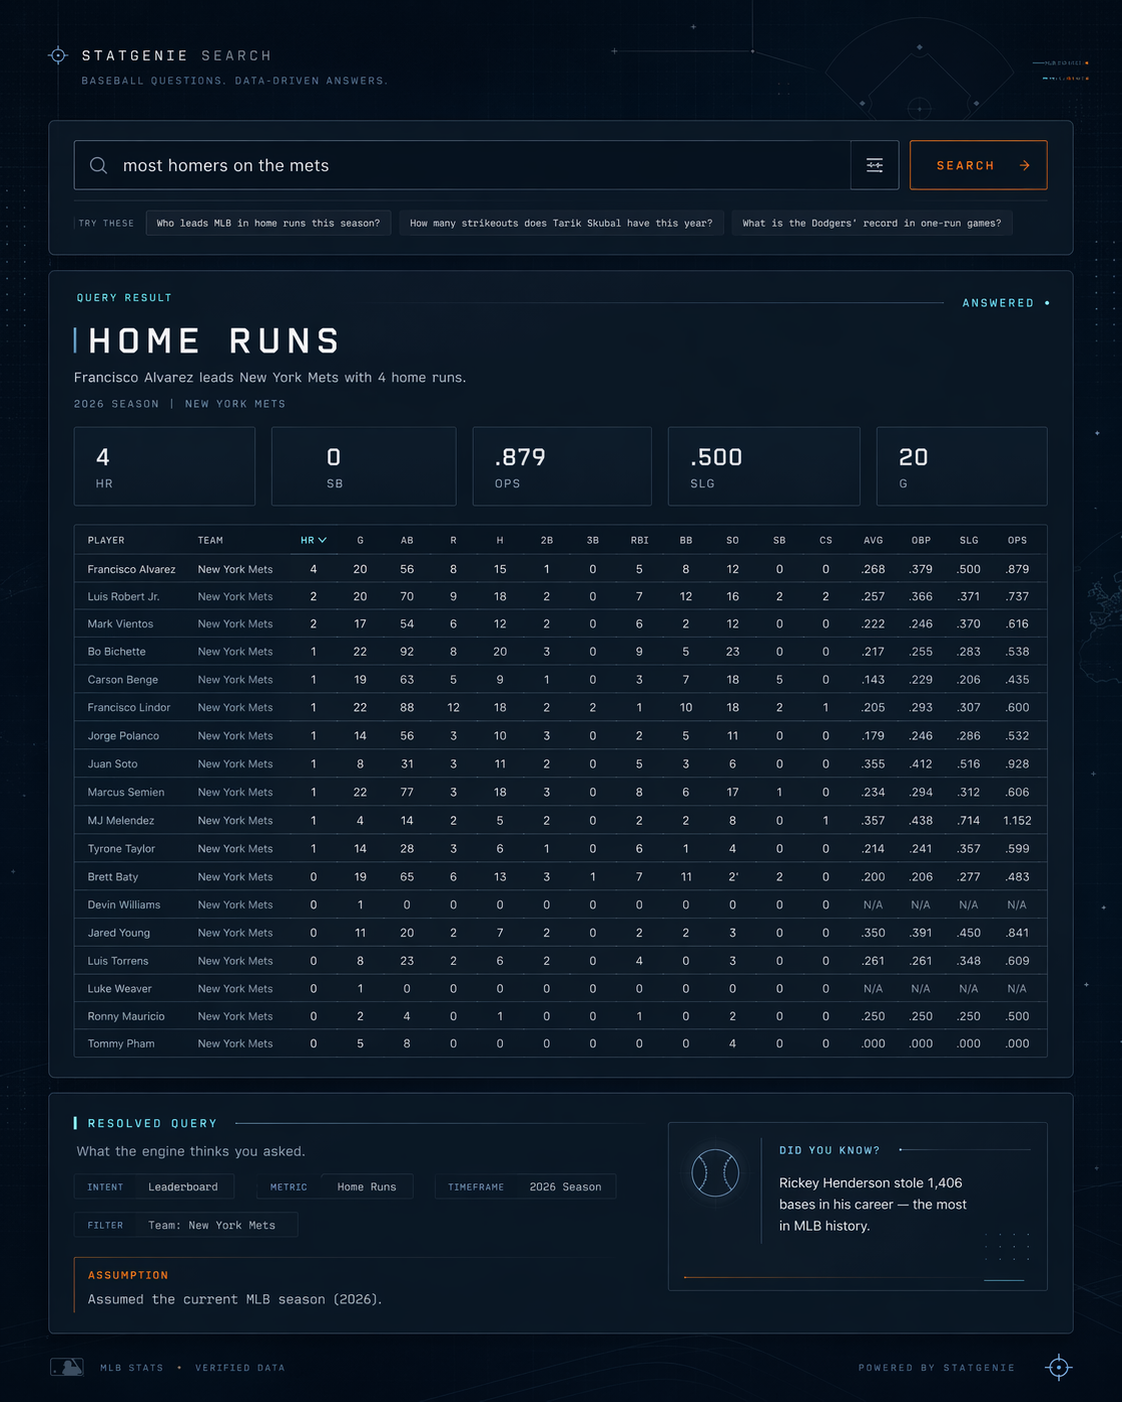Image resolution: width=1122 pixels, height=1402 pixels.
Task: Select Brett Baty player name
Action: point(113,877)
